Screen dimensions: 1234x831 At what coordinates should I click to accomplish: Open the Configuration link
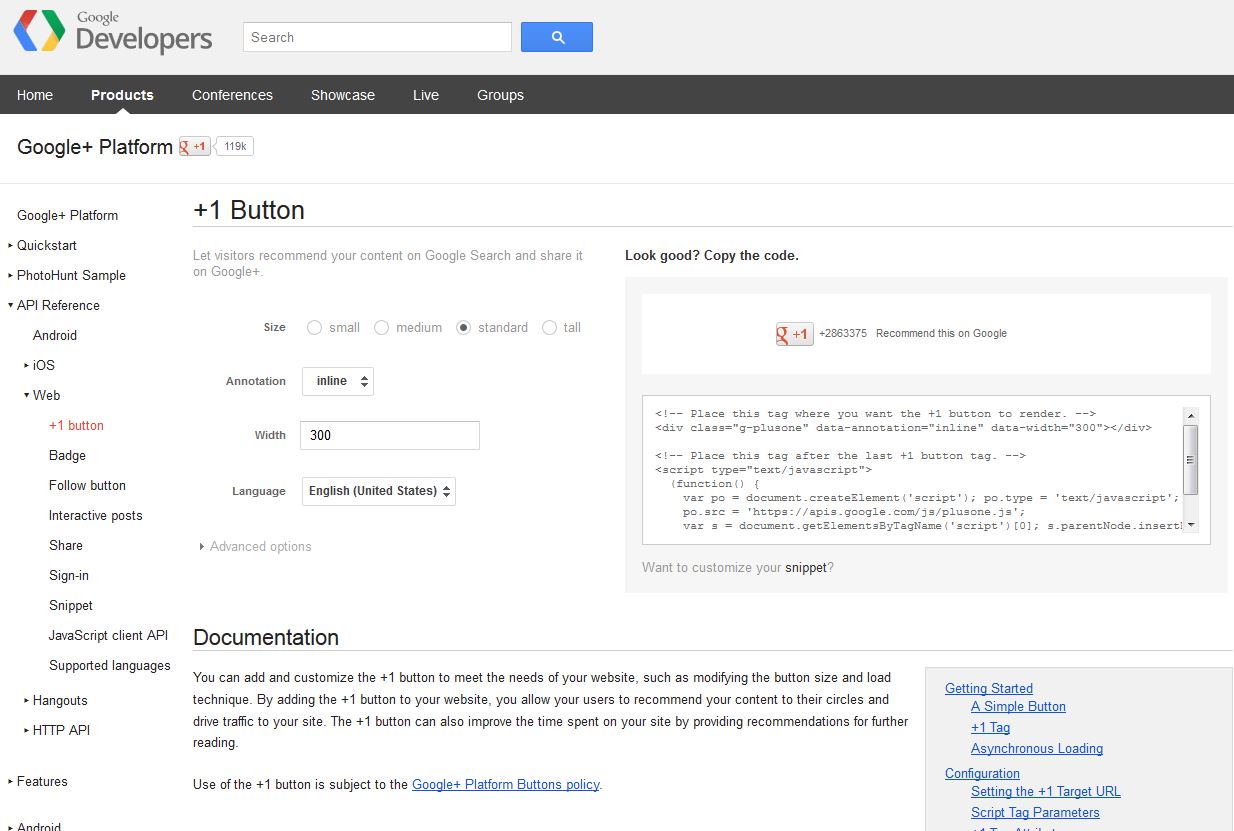[982, 774]
